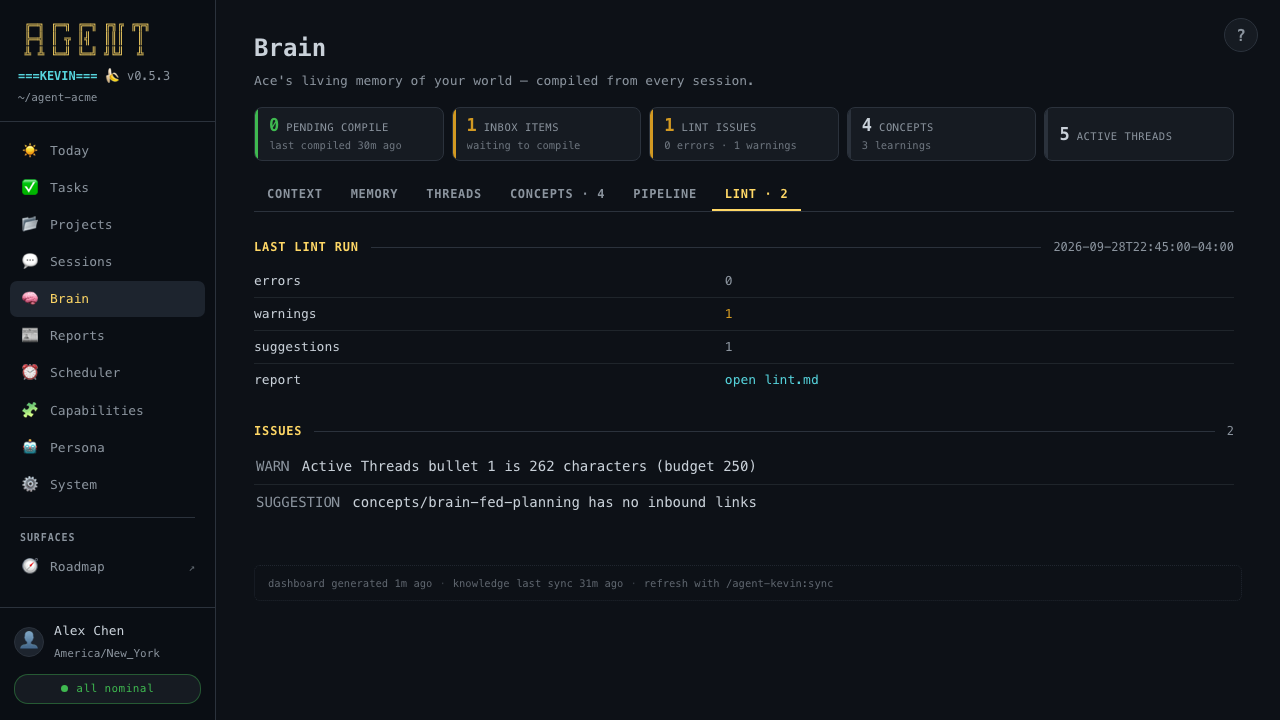Switch to the MEMORY tab
This screenshot has height=720, width=1280.
coord(374,194)
